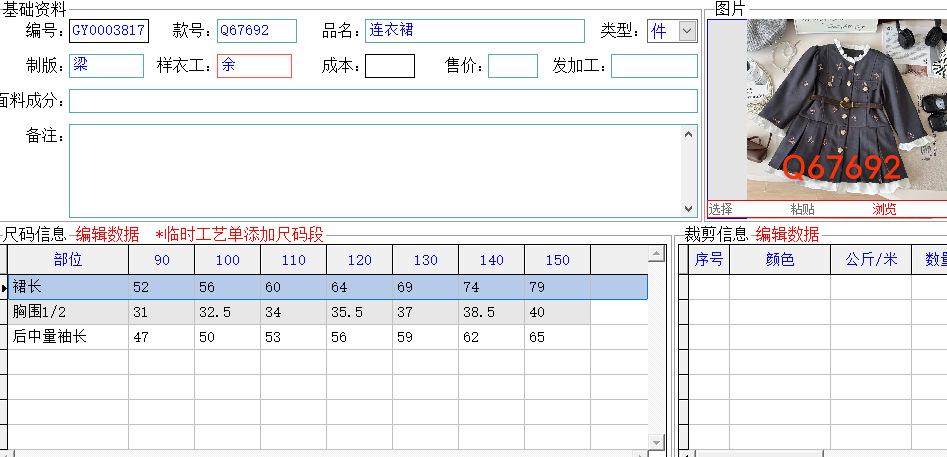Click the size table scrollbar down arrow
The image size is (947, 457).
657,441
